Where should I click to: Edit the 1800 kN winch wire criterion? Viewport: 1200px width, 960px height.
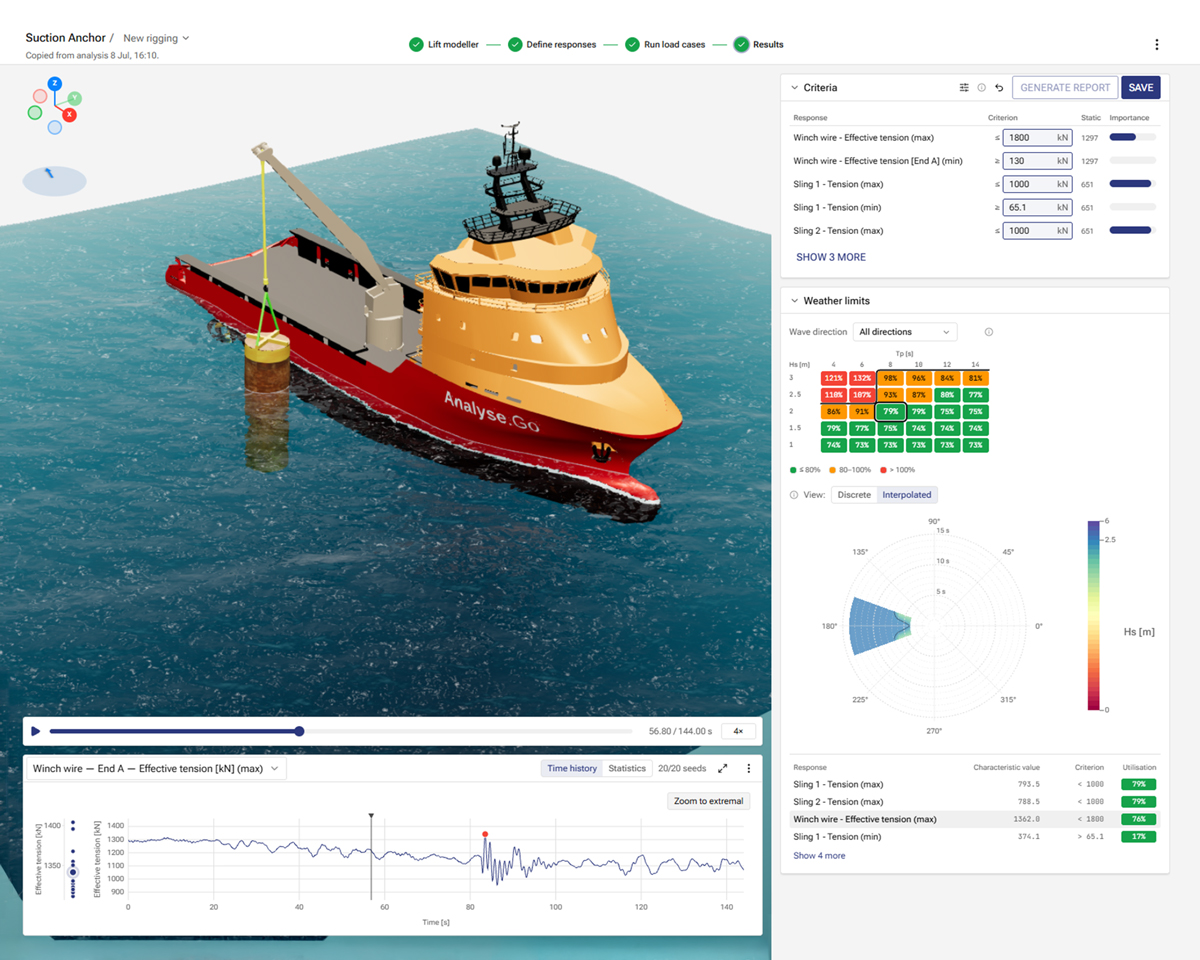pos(1037,137)
